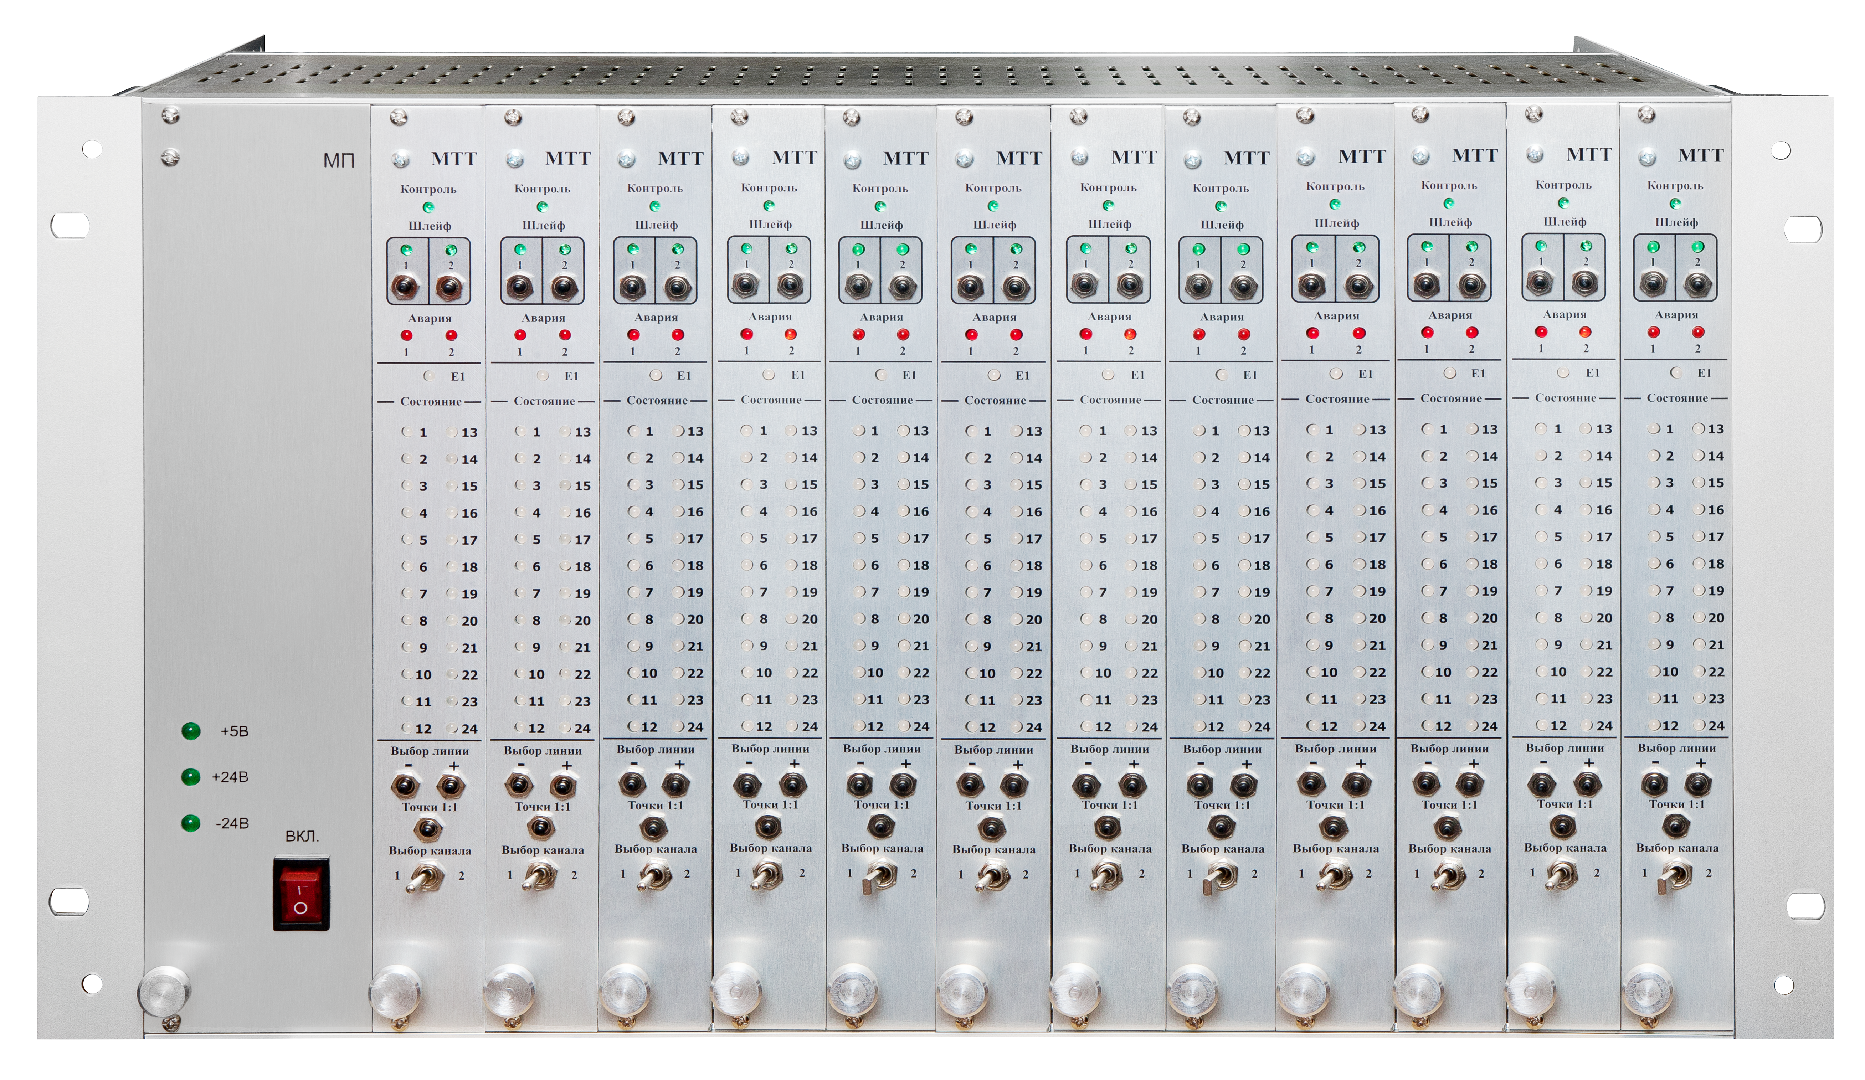1865x1080 pixels.
Task: Click Шлейф jack 2 on first MTT module
Action: 450,288
